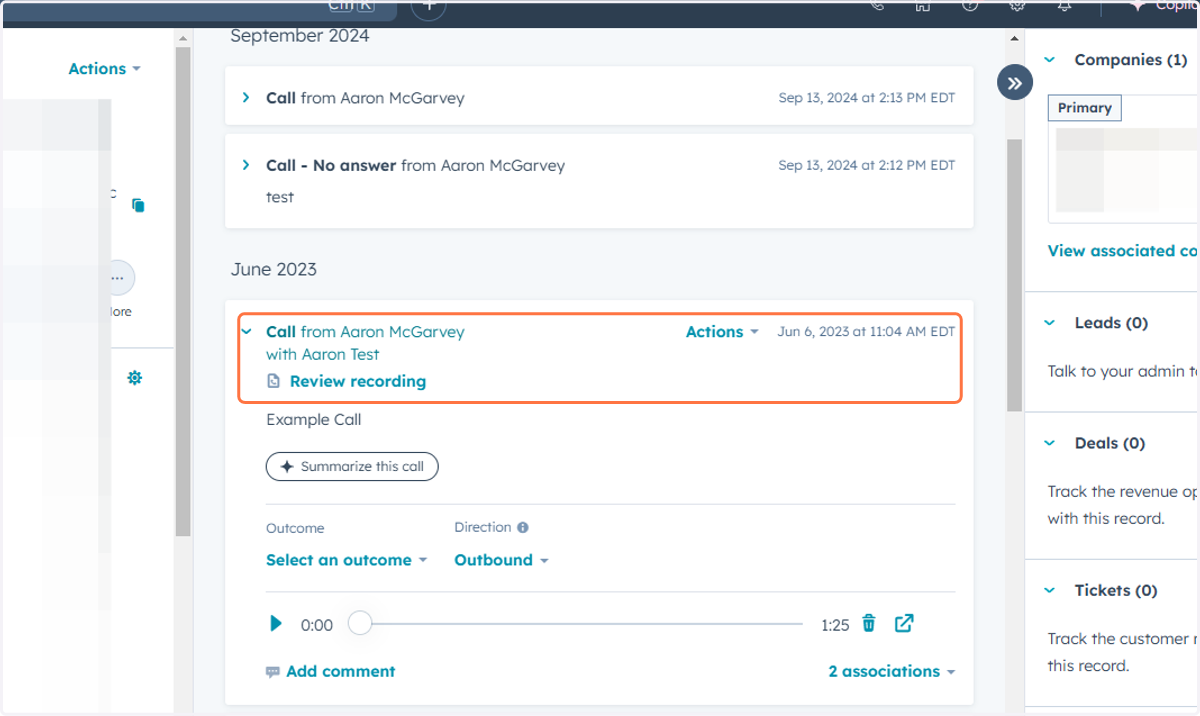Viewport: 1200px width, 716px height.
Task: Click the copy icon in the left panel
Action: click(138, 205)
